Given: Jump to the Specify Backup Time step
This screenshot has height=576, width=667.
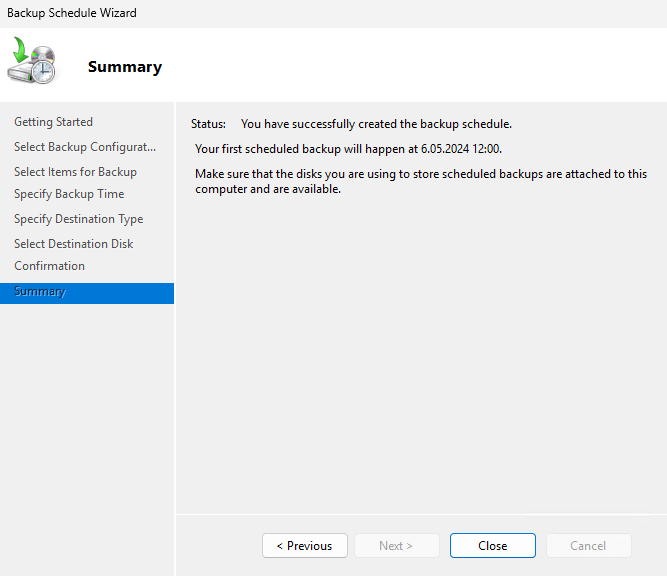Looking at the screenshot, I should point(69,194).
